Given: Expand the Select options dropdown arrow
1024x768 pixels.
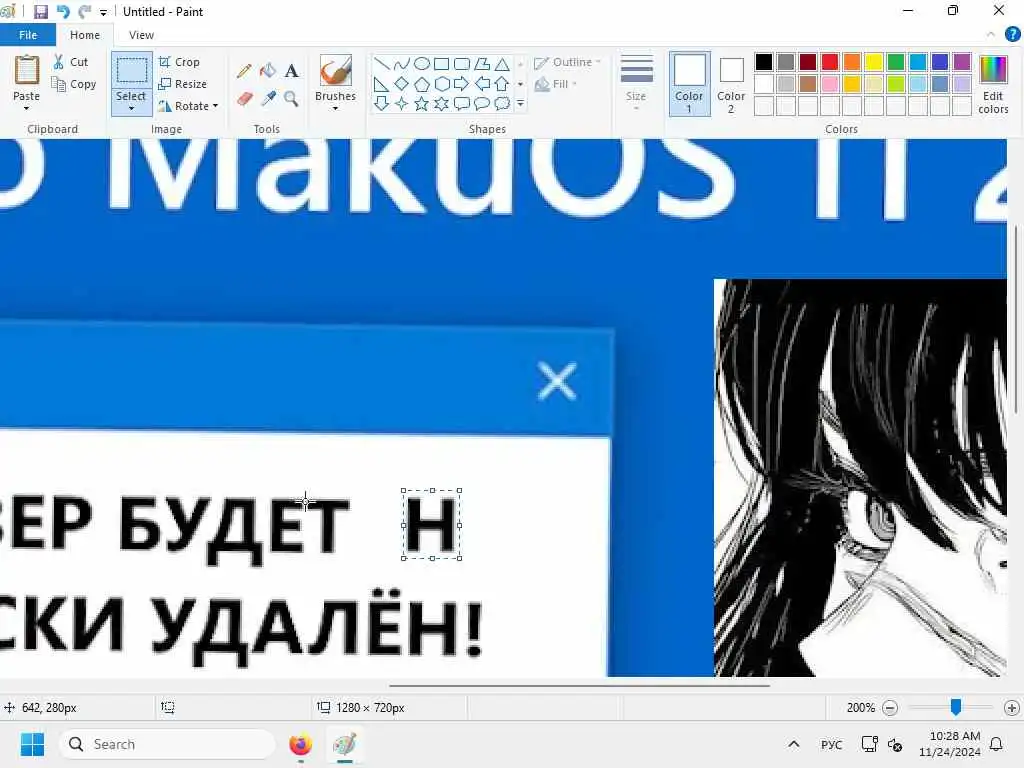Looking at the screenshot, I should 131,108.
